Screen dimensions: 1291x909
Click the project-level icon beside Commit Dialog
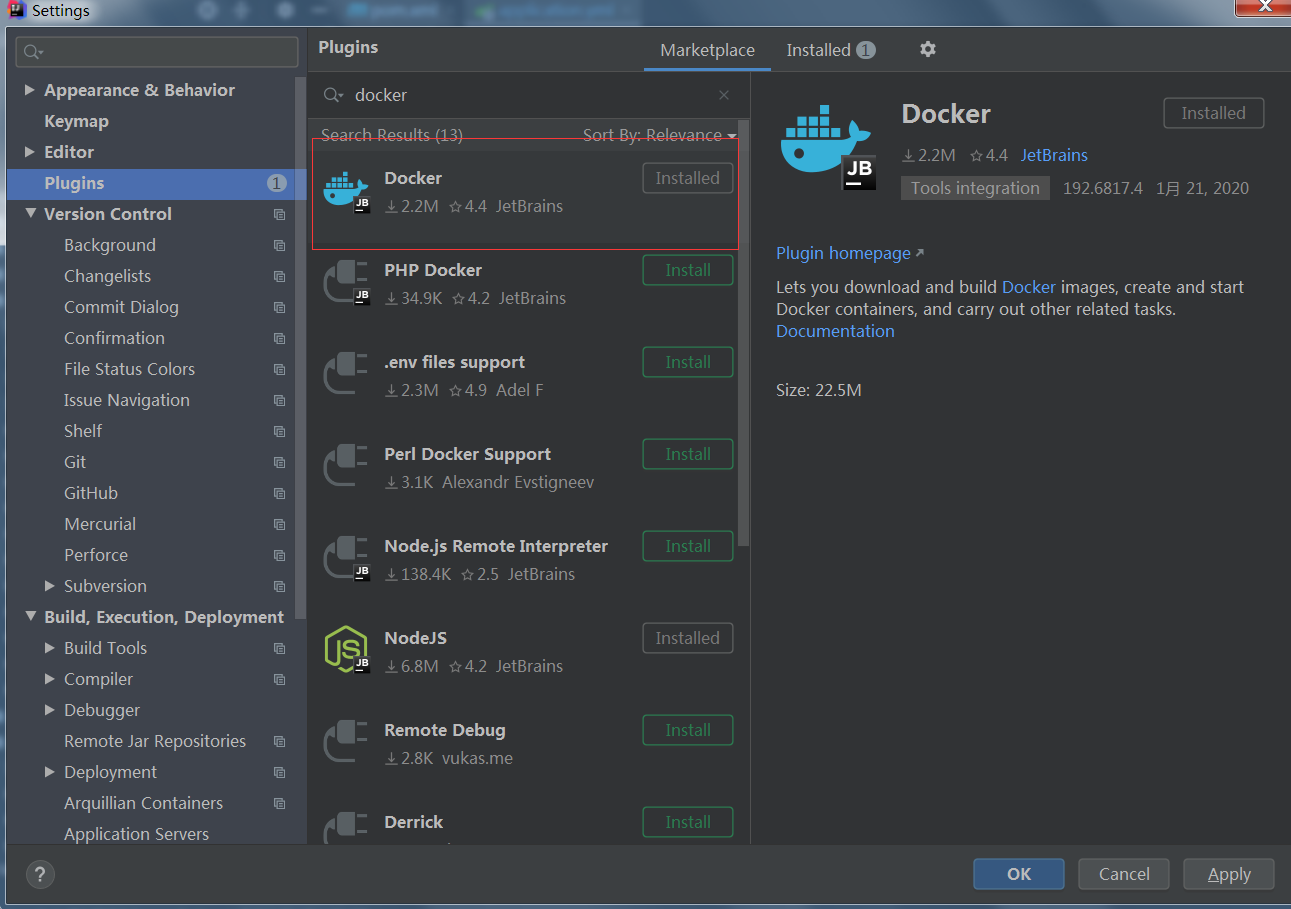click(x=279, y=307)
